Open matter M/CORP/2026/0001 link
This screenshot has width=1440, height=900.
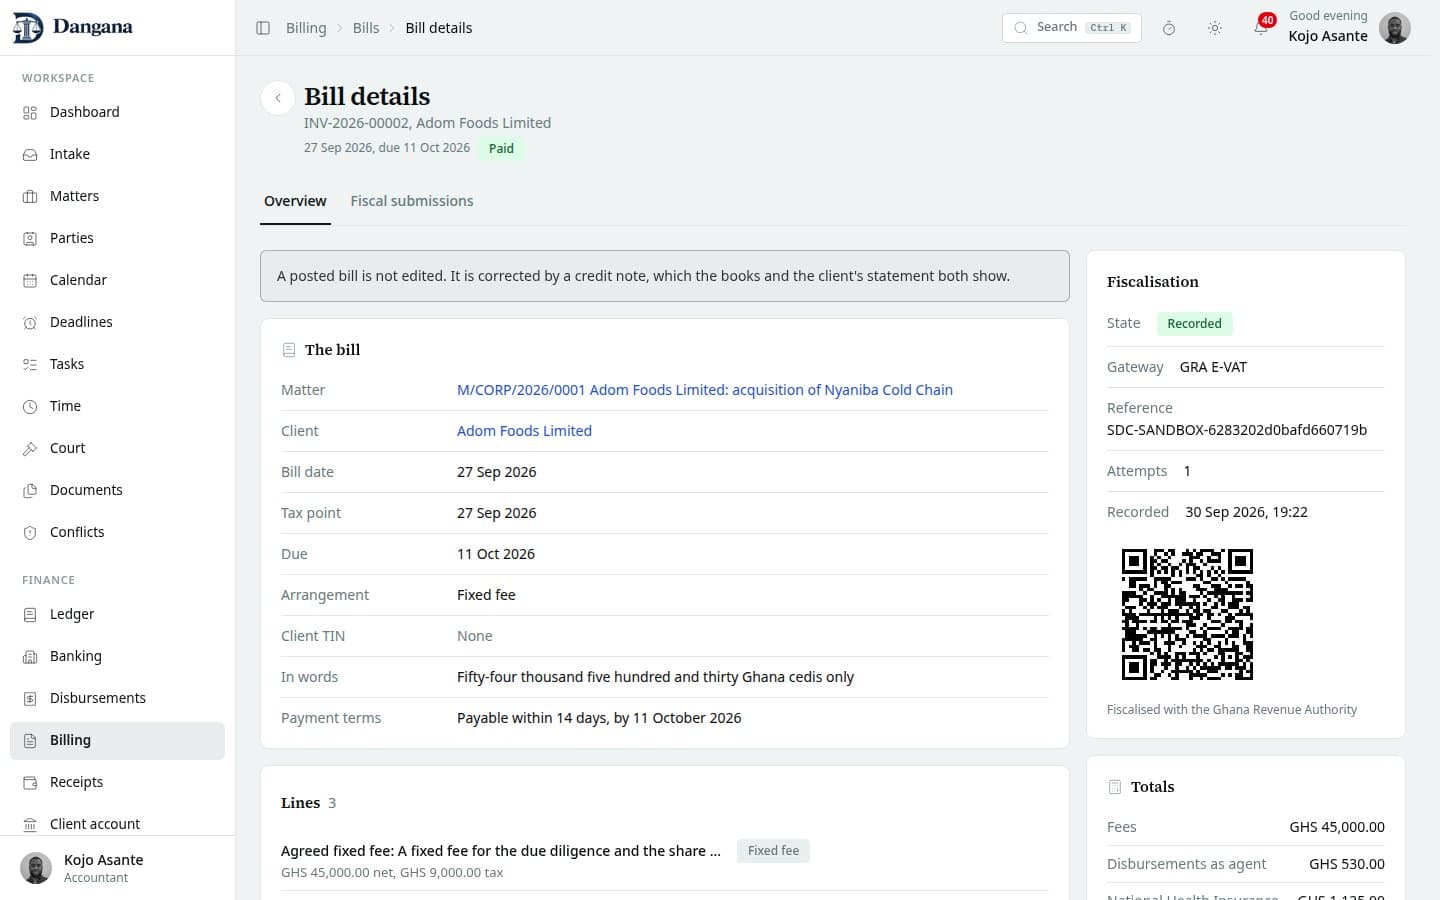[x=705, y=390]
